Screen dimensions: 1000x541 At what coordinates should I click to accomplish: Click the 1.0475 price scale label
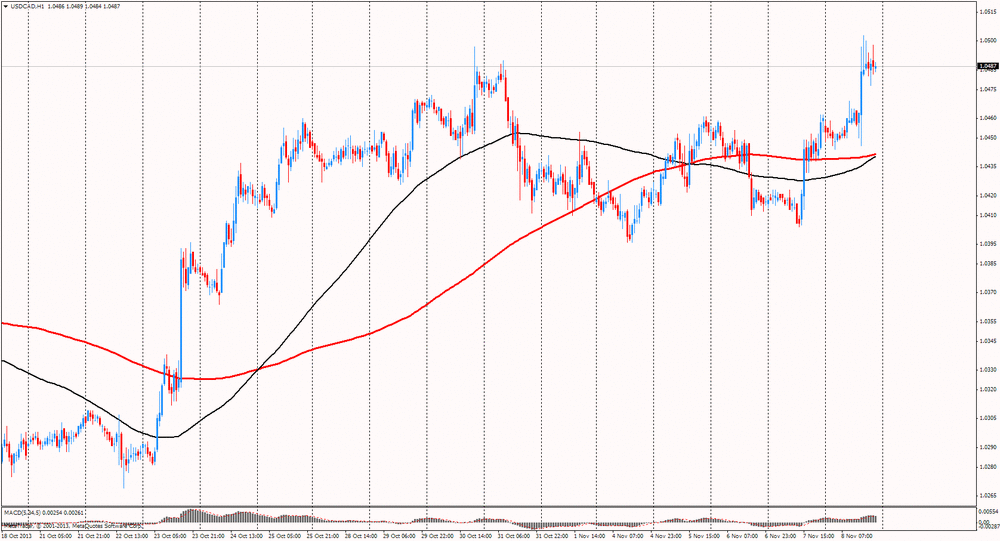tap(989, 89)
